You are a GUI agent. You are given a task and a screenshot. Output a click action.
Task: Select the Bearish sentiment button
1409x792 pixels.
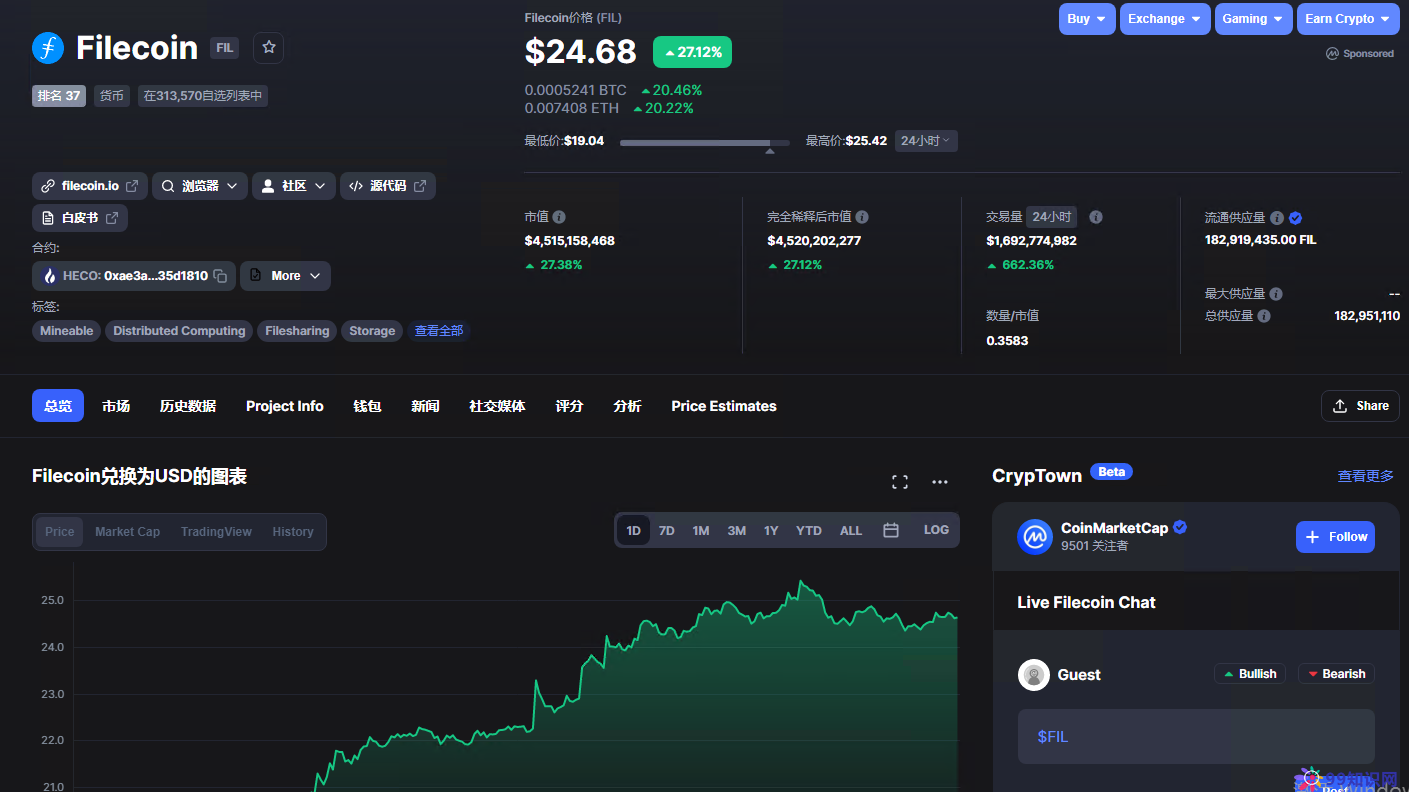[1336, 674]
